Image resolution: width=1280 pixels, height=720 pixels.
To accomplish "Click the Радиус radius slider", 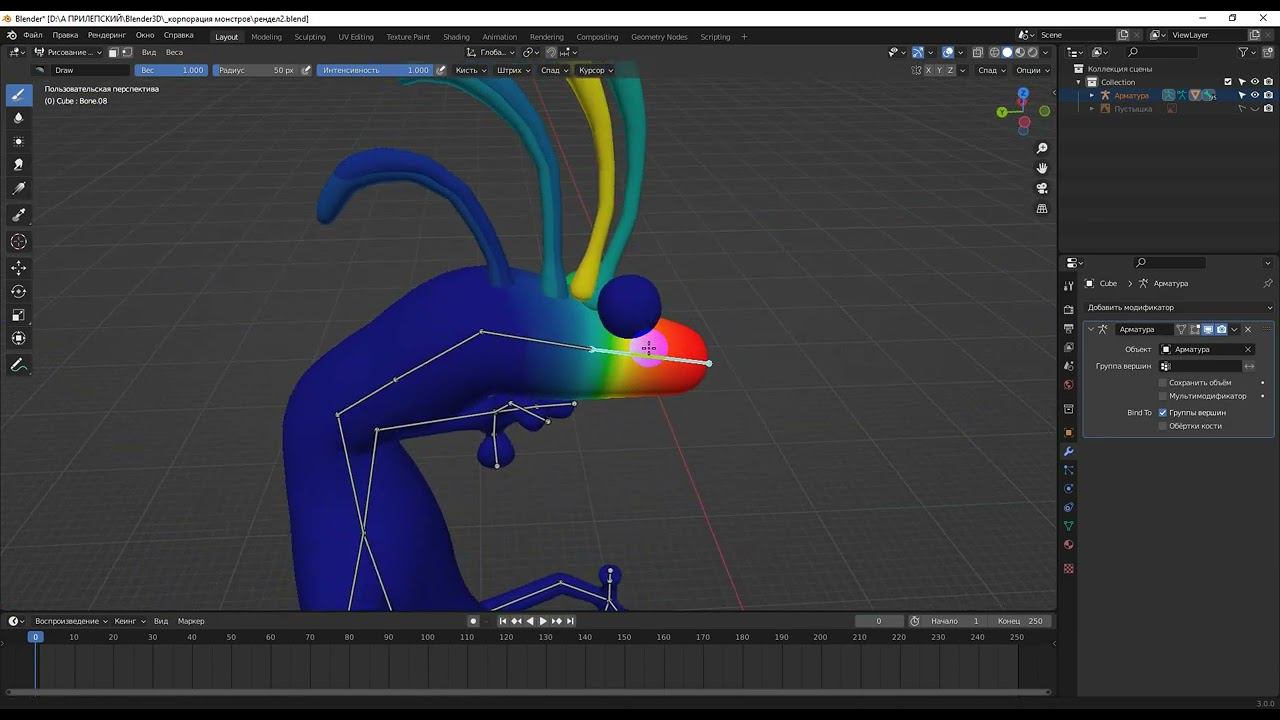I will click(255, 70).
